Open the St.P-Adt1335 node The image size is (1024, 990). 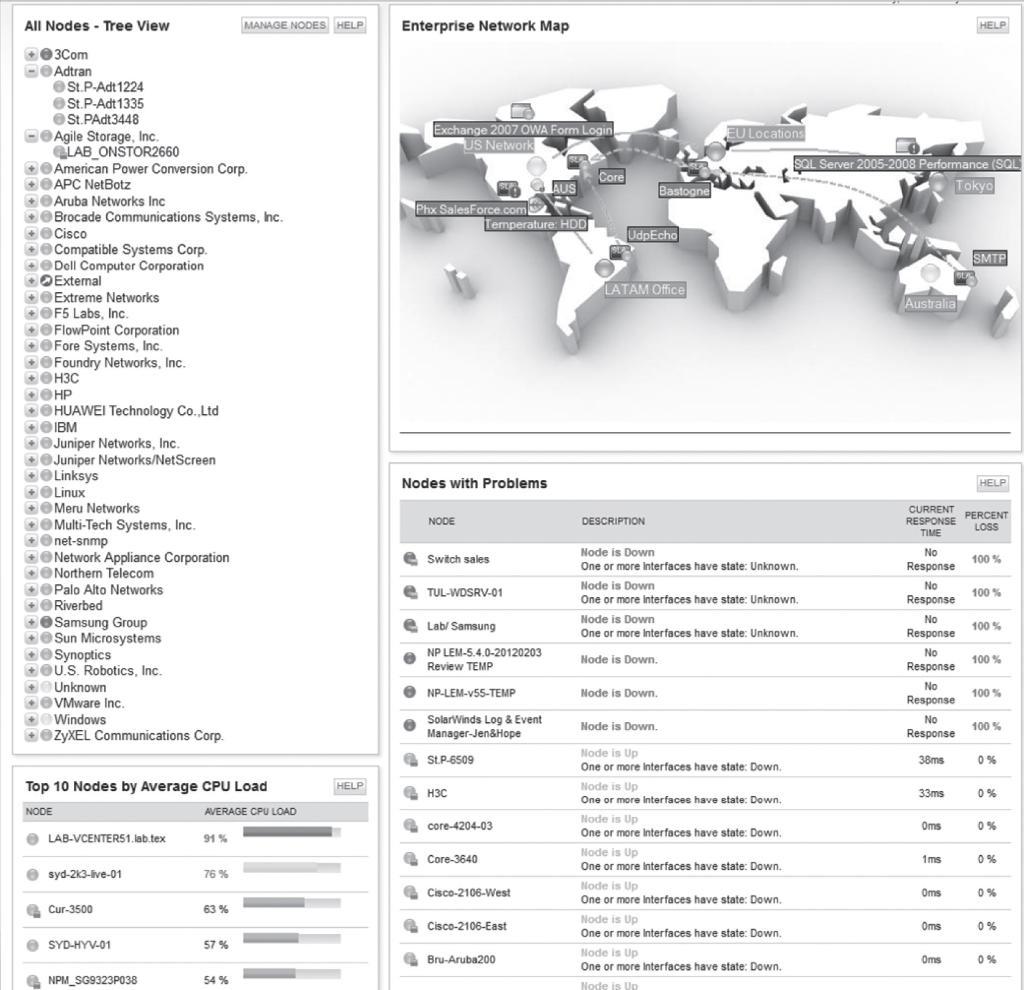(105, 103)
